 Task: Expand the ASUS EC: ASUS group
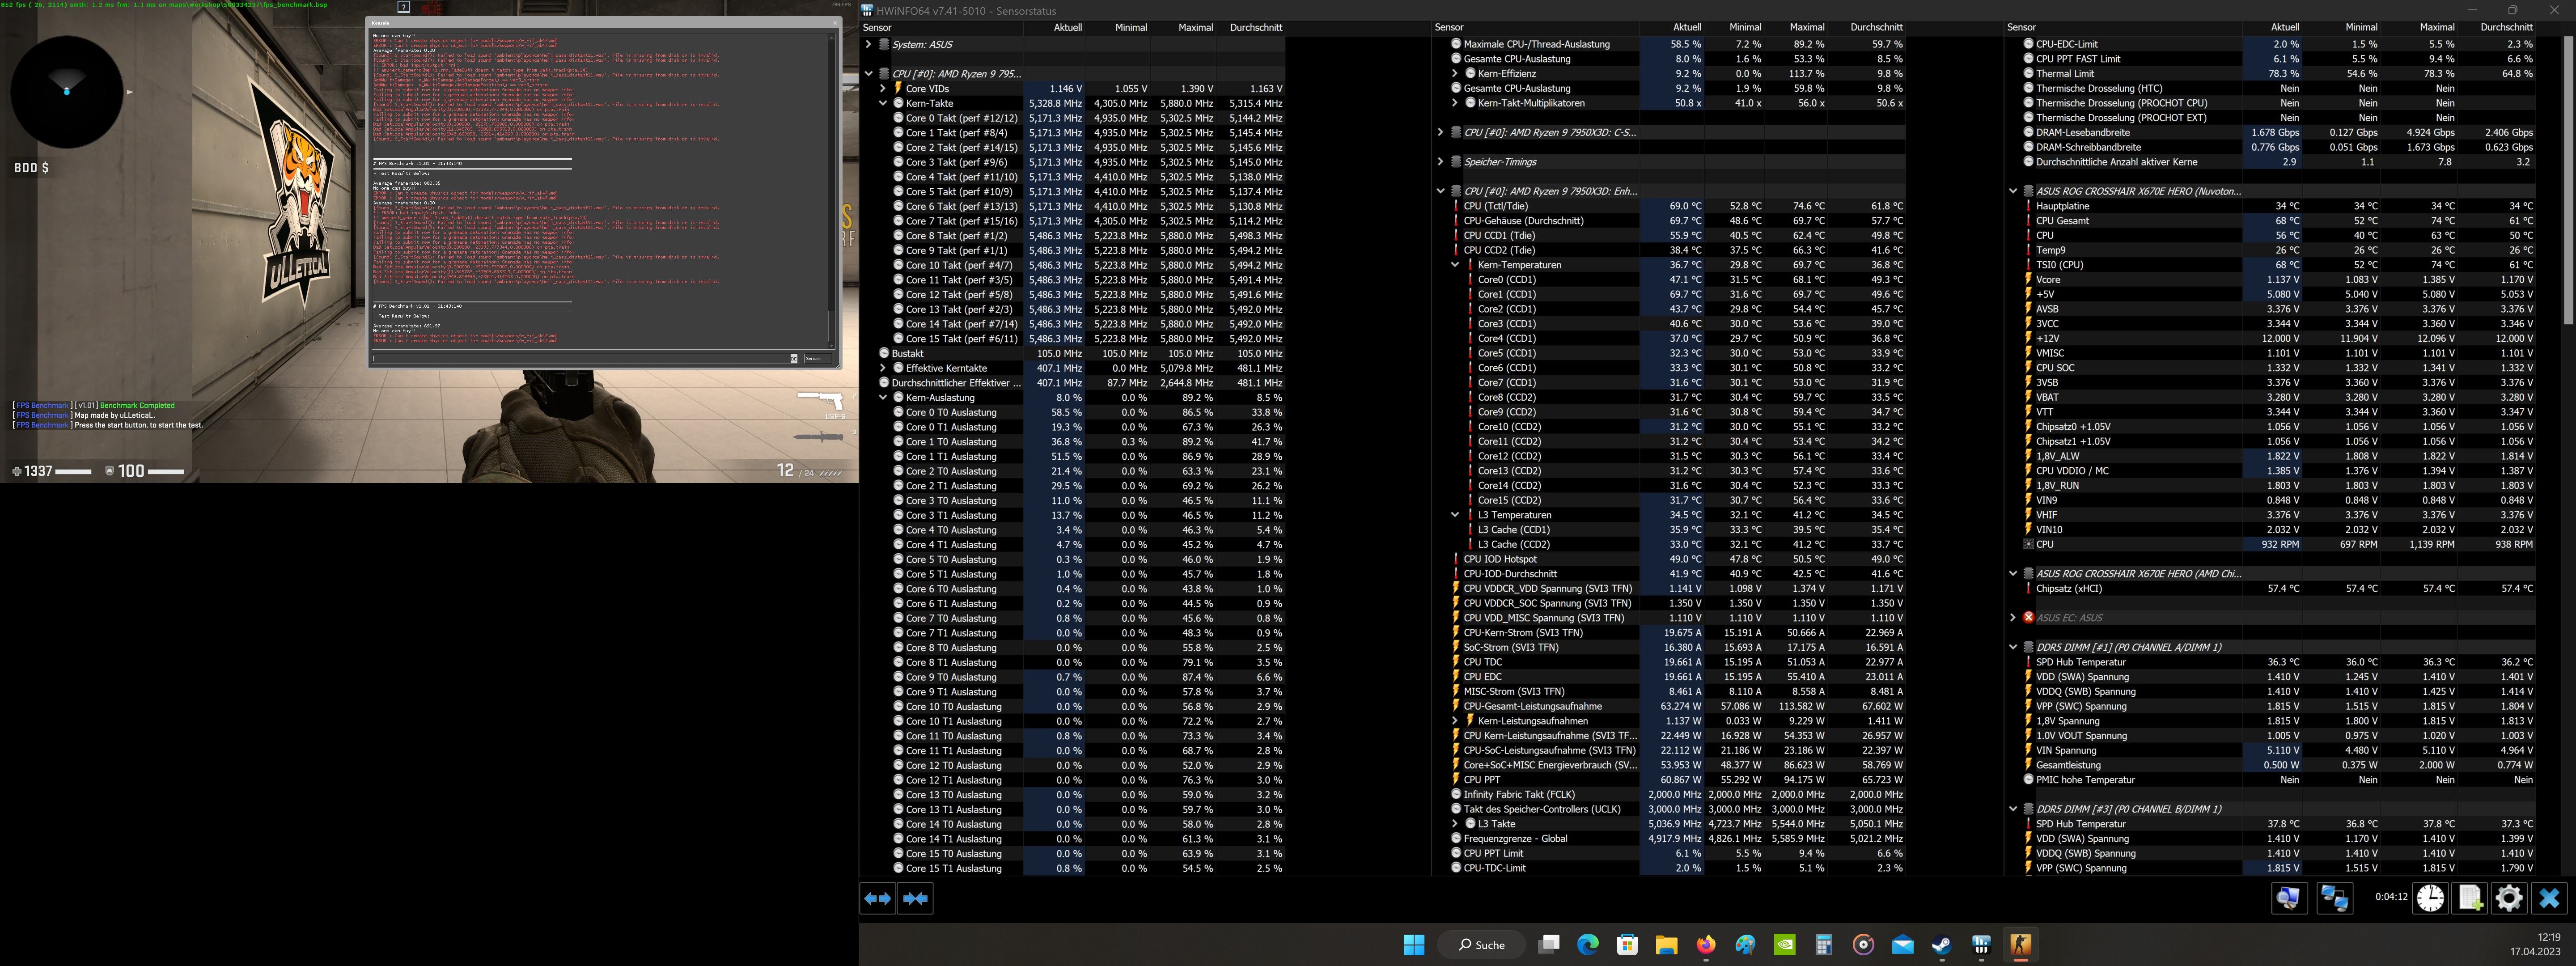[x=2013, y=617]
